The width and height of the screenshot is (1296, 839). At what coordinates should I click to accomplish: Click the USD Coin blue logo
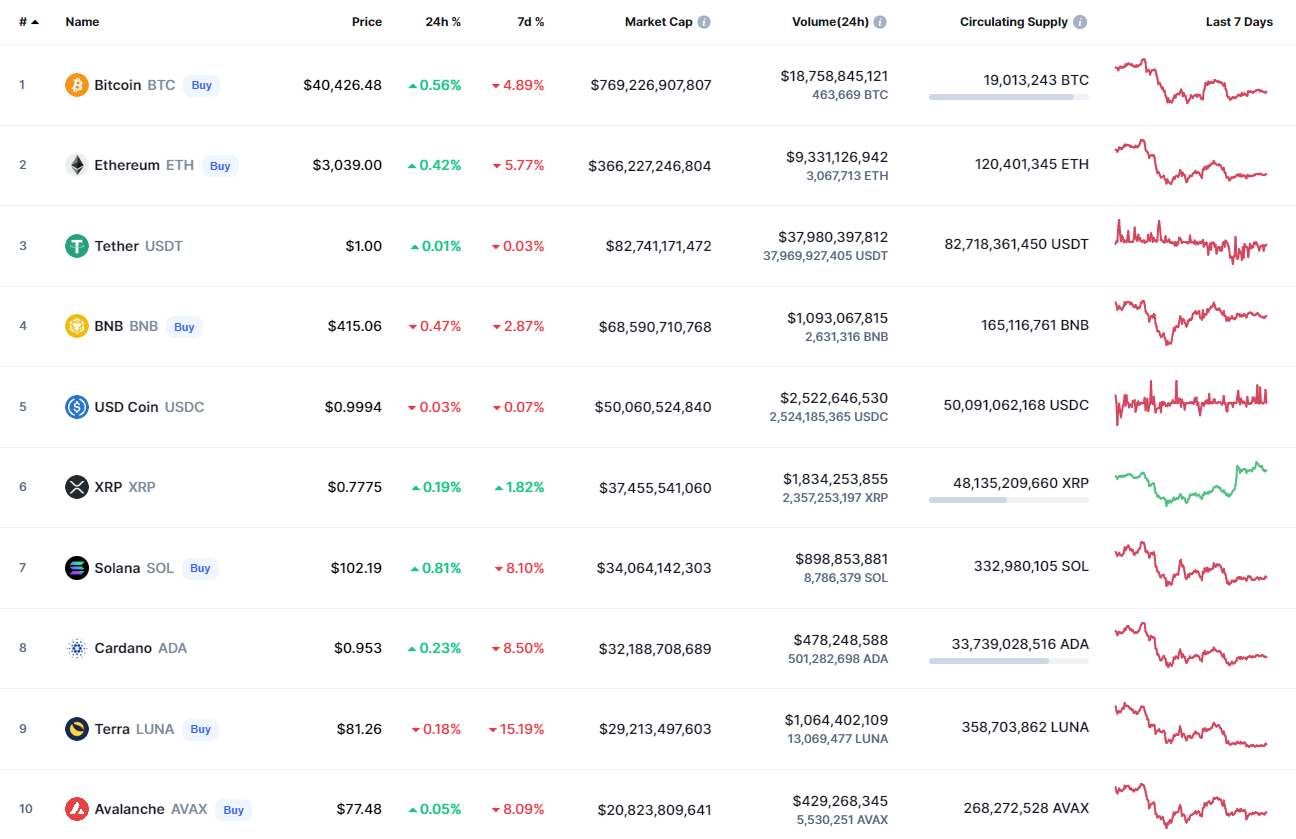(x=77, y=407)
